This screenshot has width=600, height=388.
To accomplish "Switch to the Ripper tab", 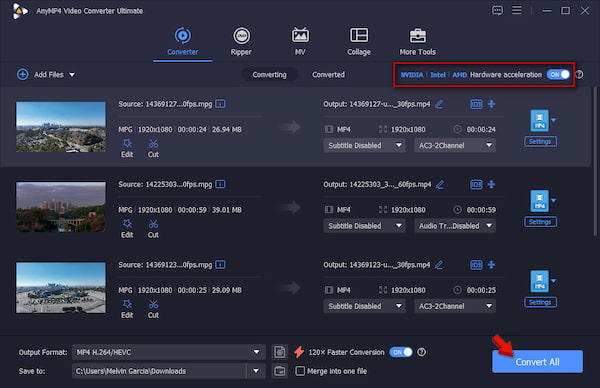I will pyautogui.click(x=241, y=42).
